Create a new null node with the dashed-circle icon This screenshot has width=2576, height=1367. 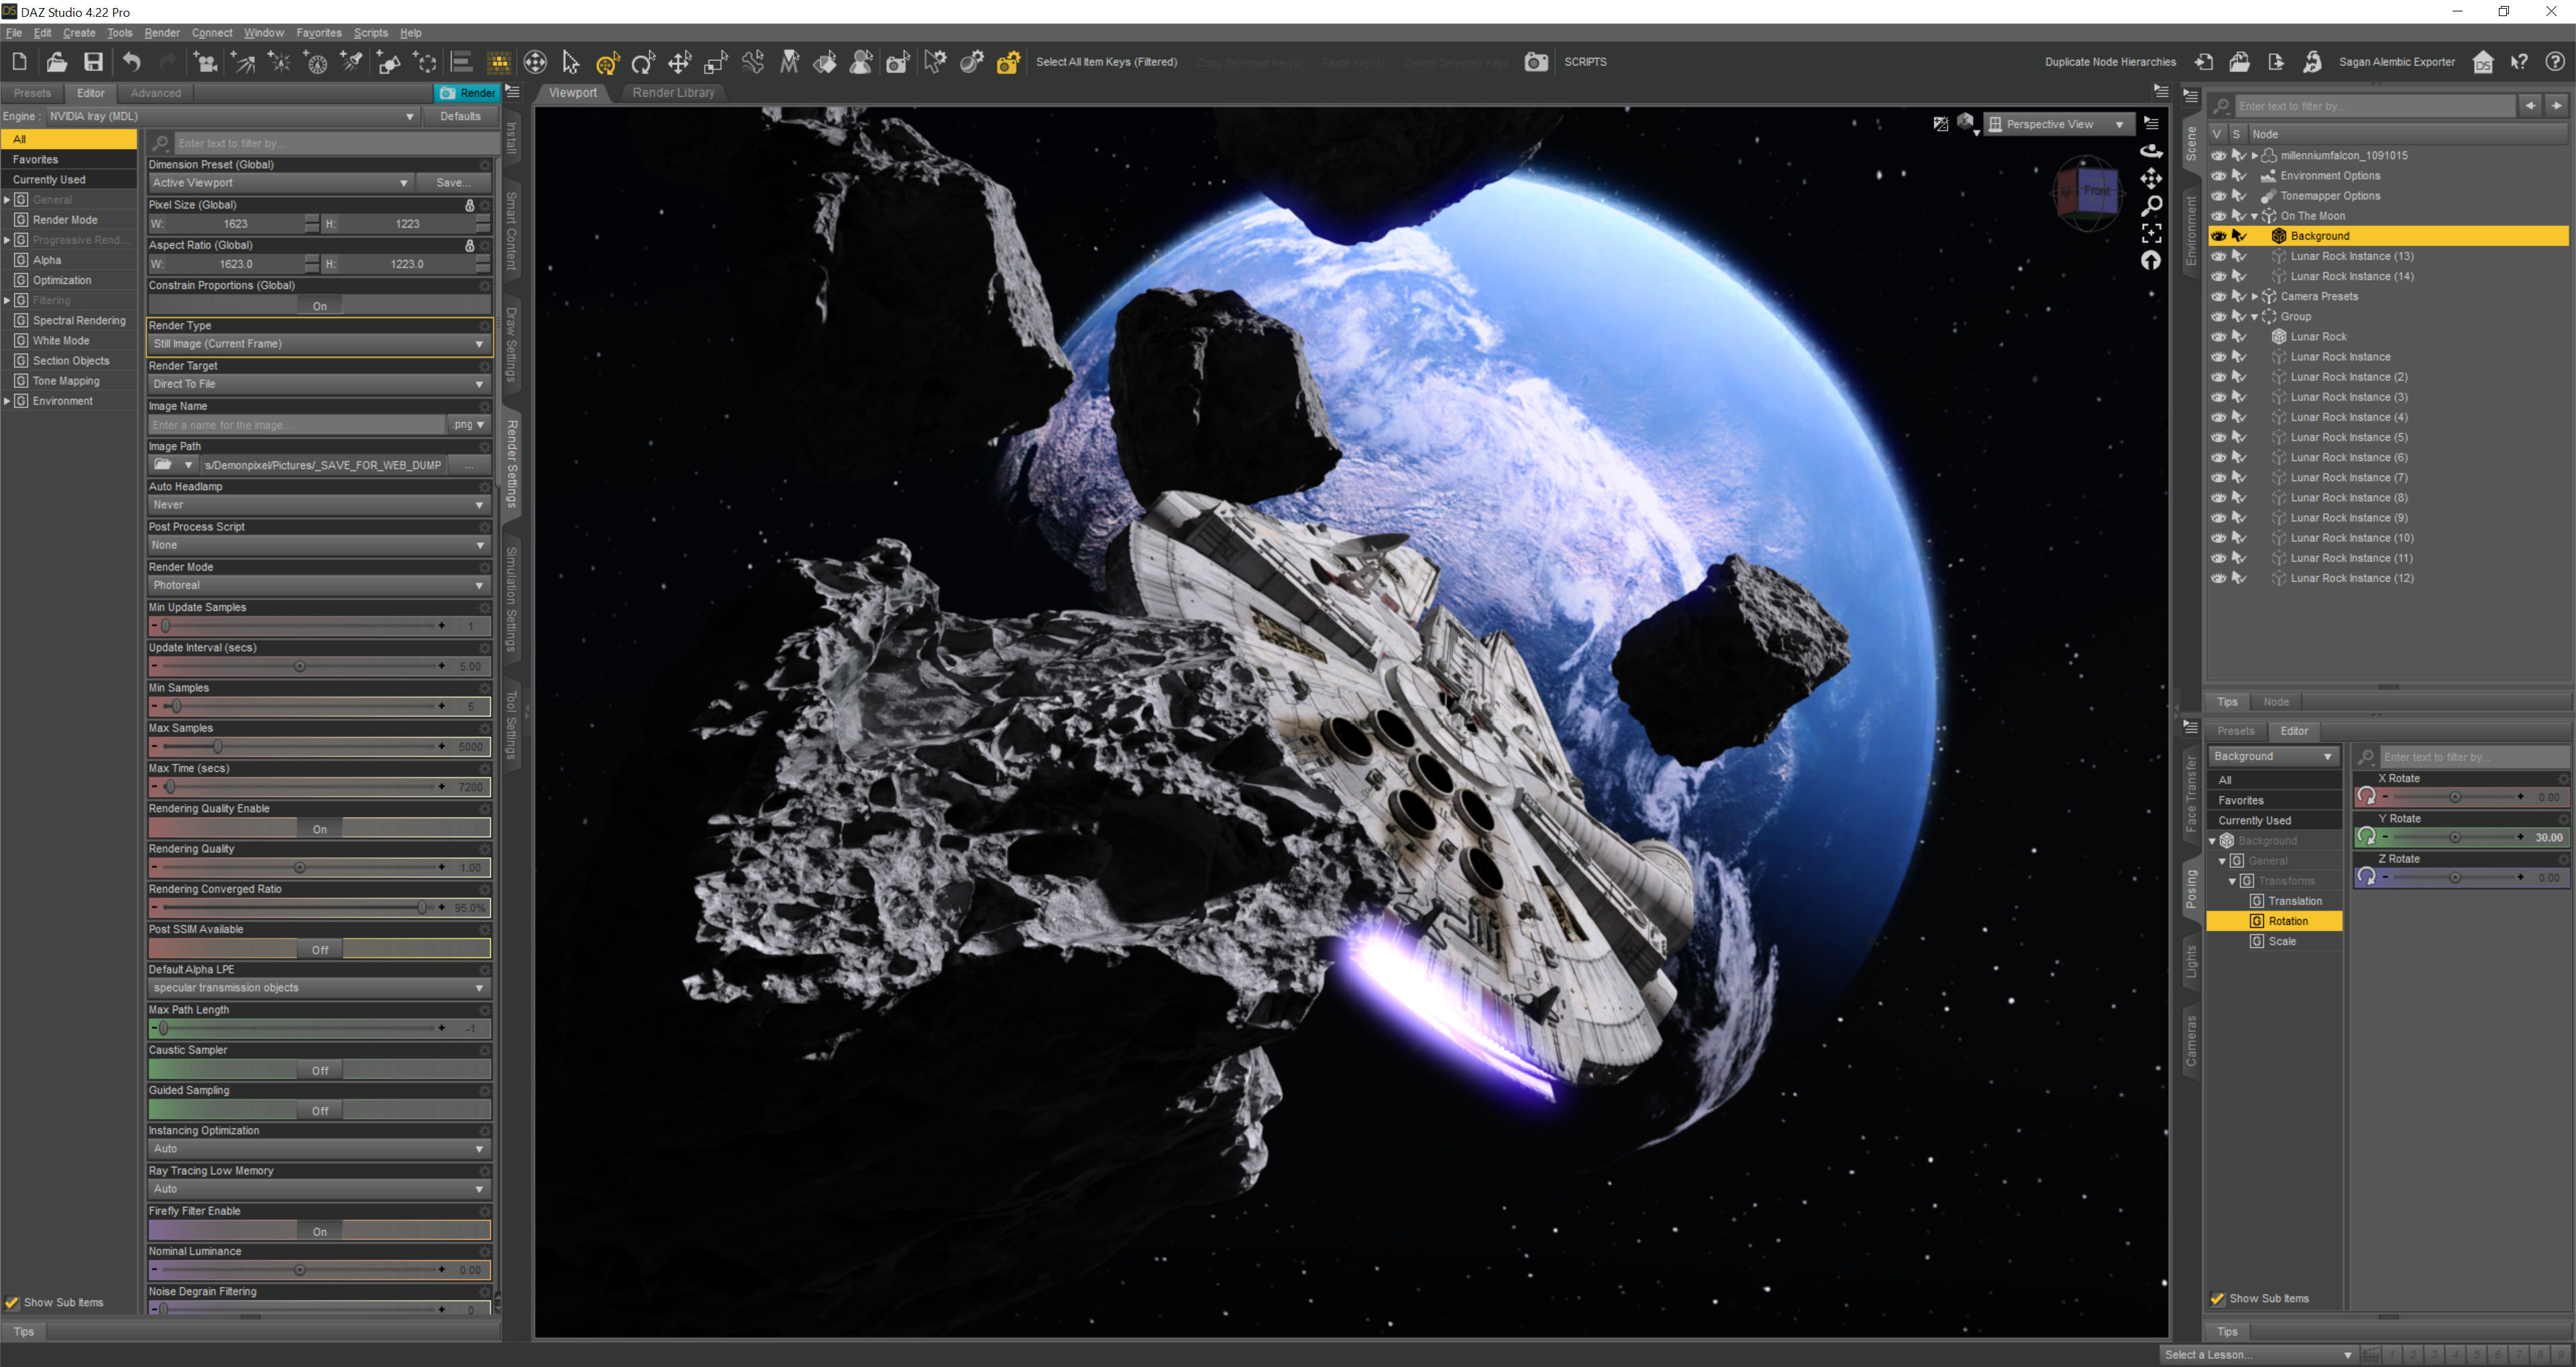click(x=425, y=62)
